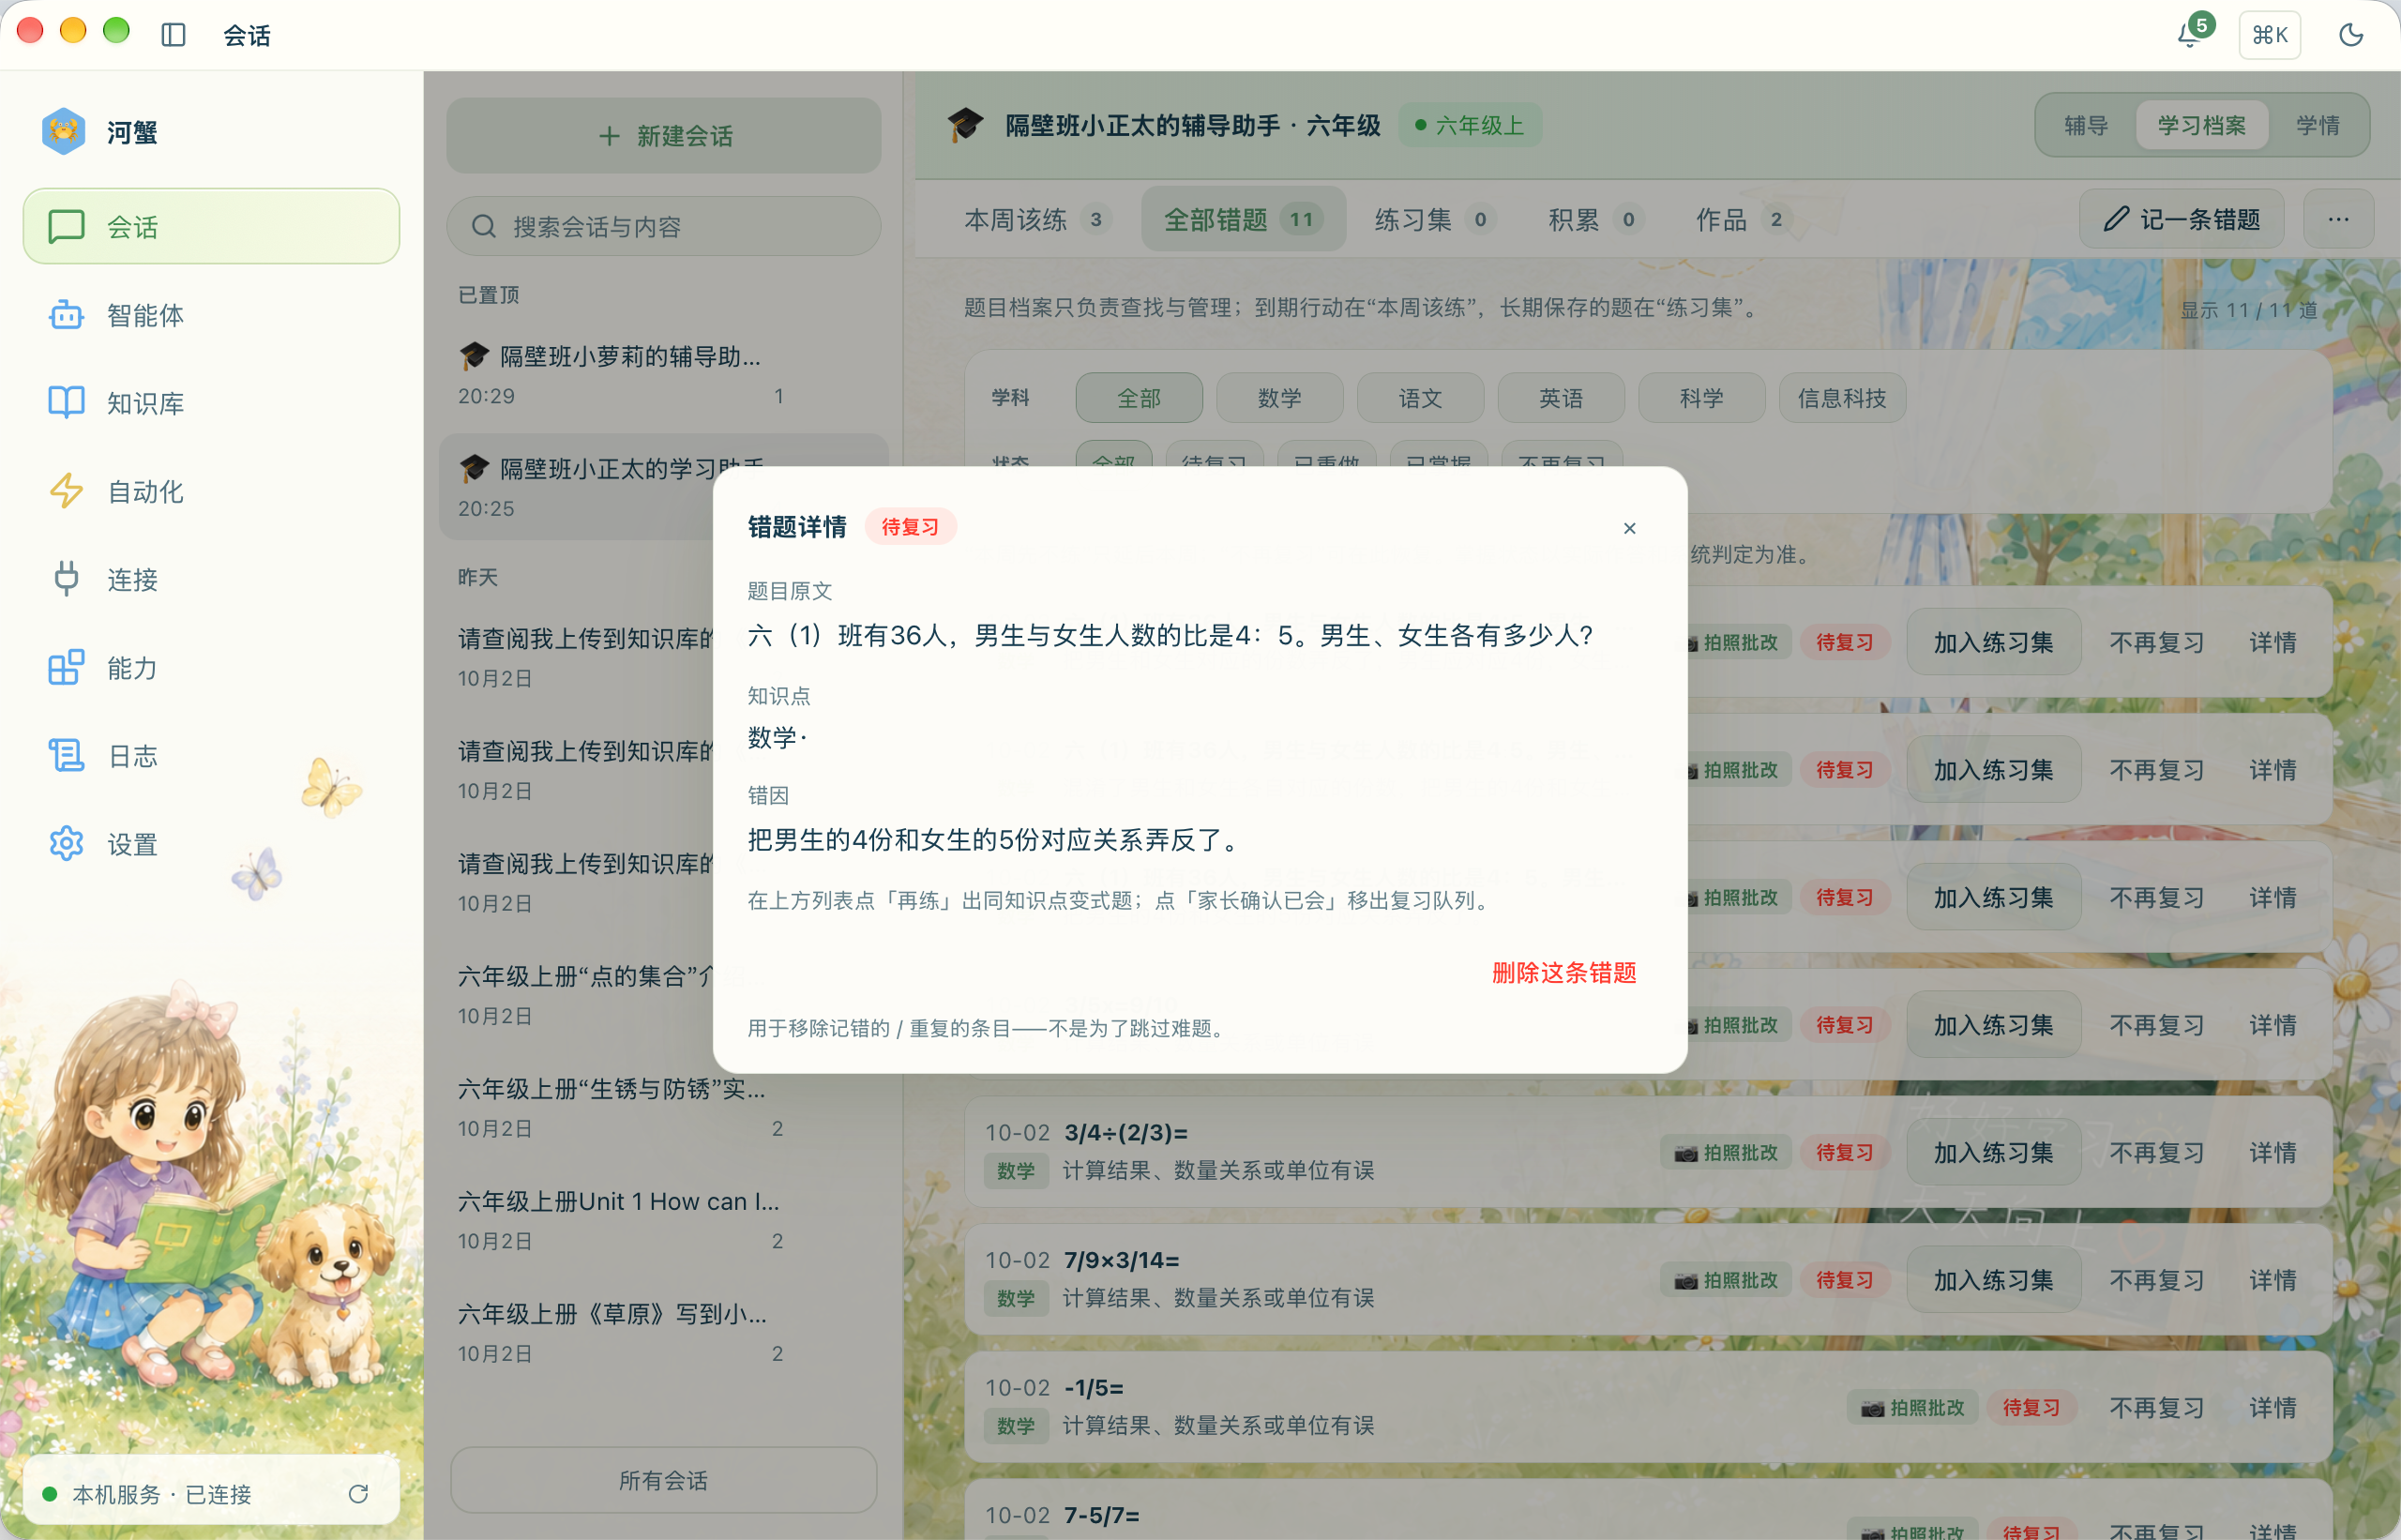
Task: Mark 3/4÷(2/3)= as 不再复习
Action: tap(2157, 1152)
